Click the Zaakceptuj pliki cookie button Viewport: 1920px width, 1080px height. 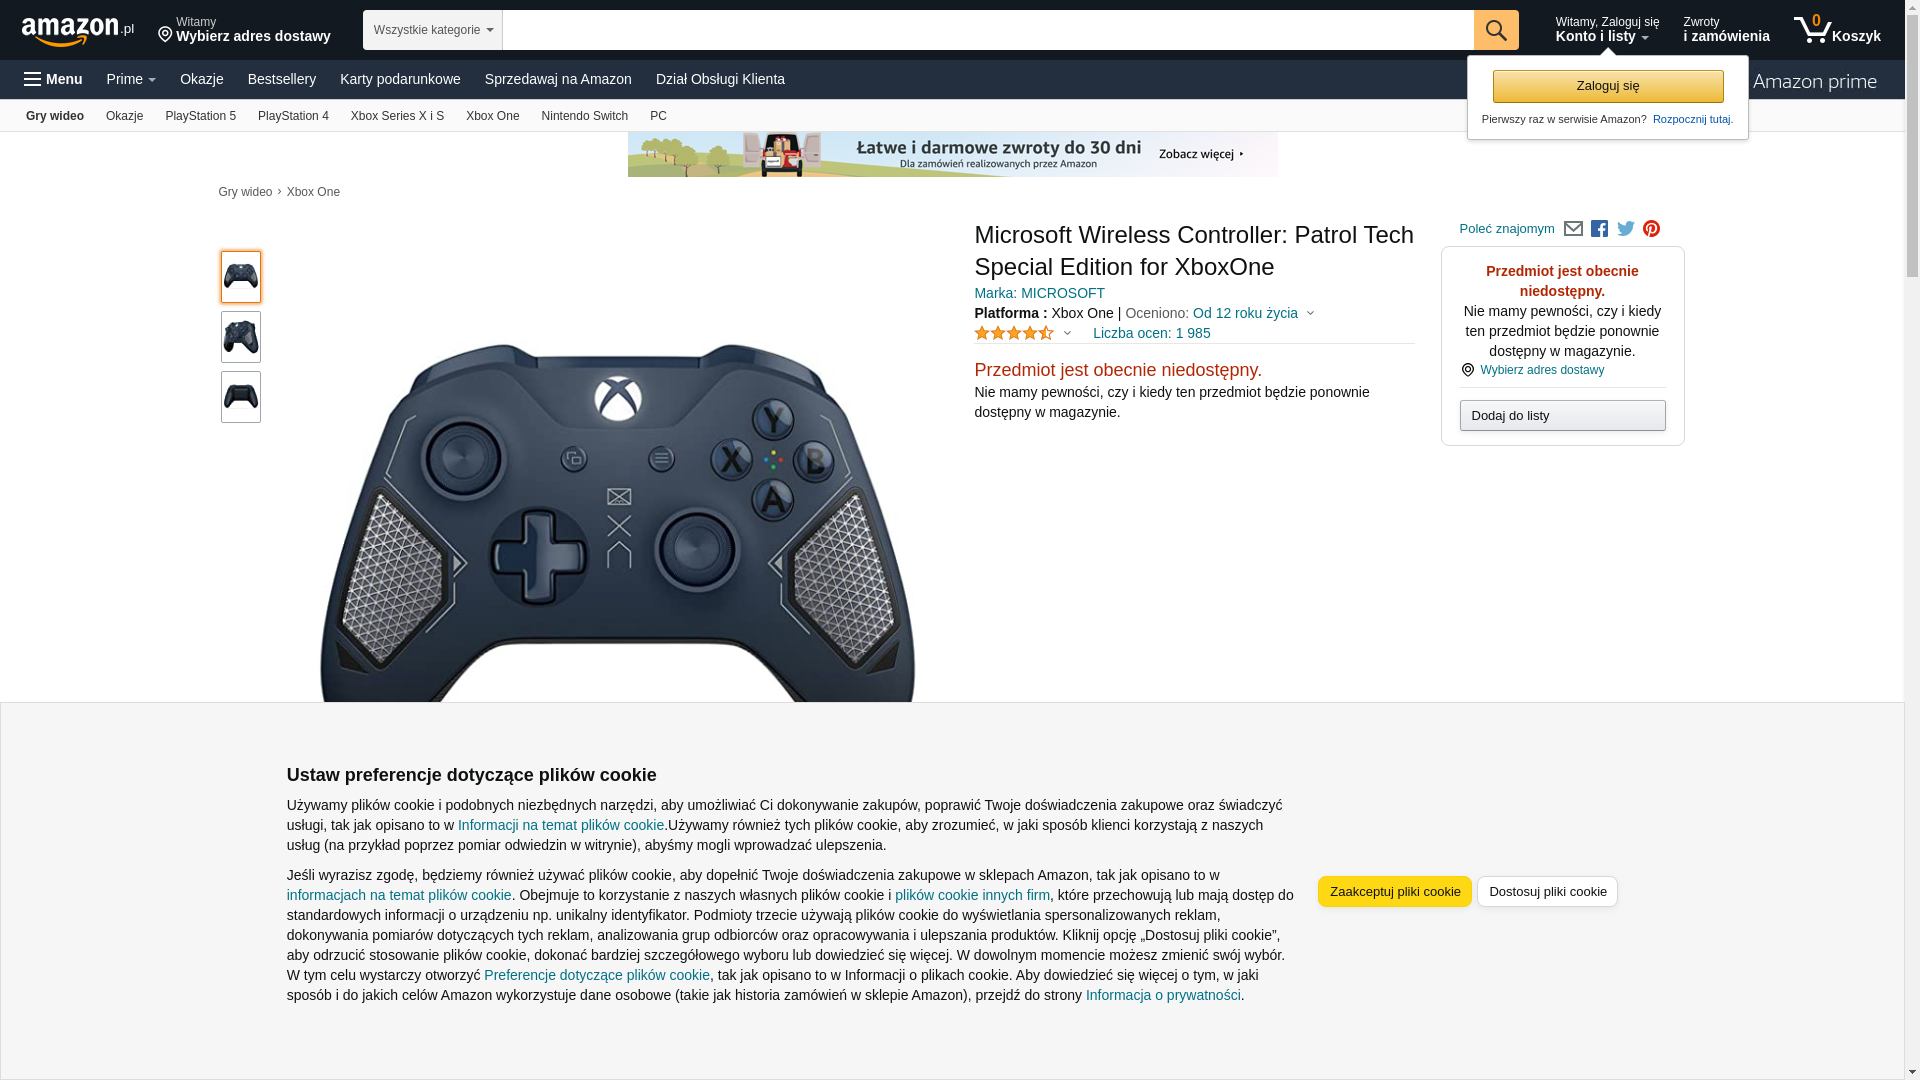[x=1394, y=892]
